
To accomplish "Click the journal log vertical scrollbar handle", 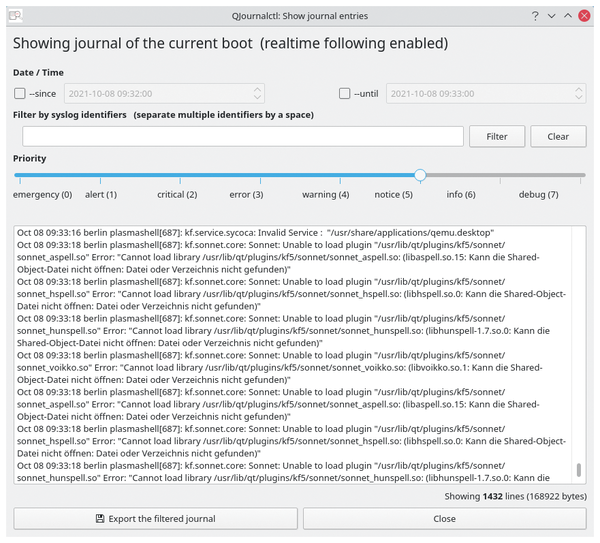I will (x=579, y=470).
